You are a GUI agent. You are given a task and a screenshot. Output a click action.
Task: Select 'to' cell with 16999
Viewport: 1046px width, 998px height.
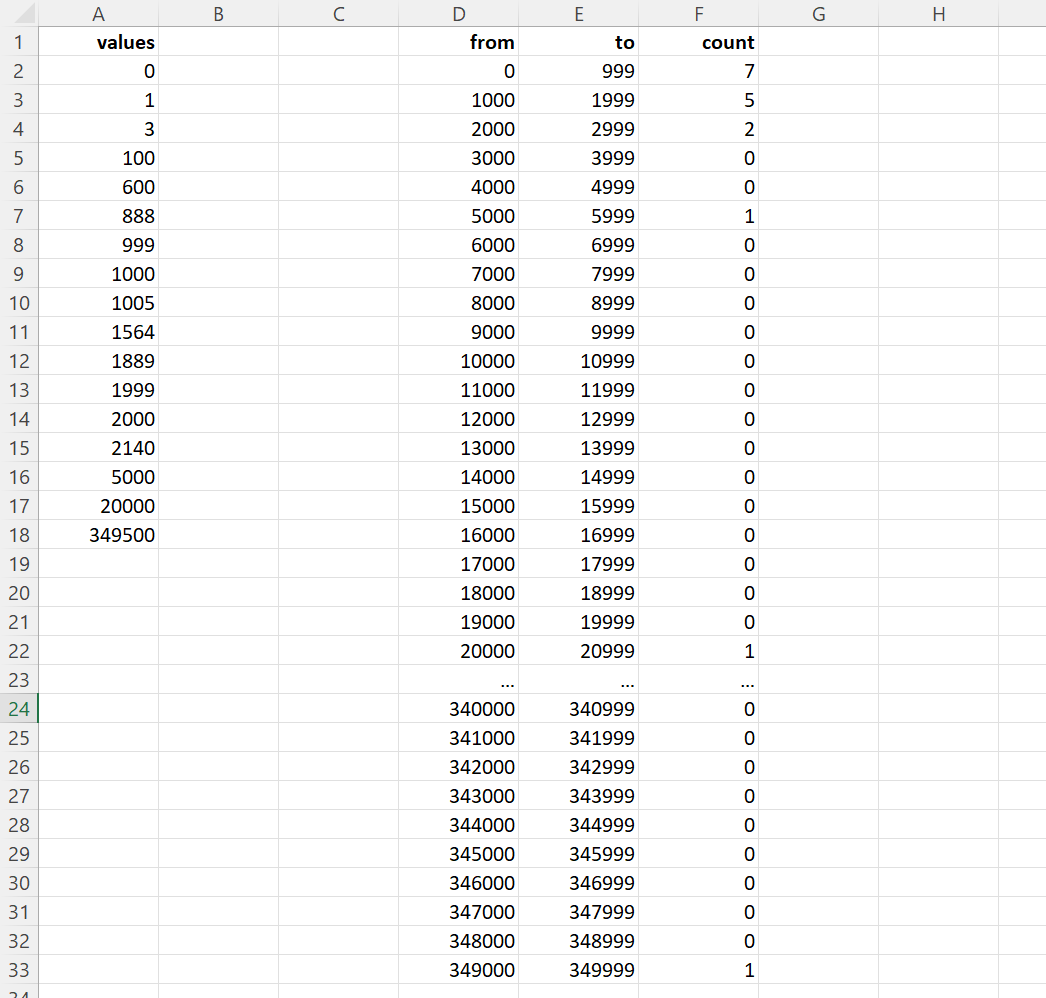578,534
